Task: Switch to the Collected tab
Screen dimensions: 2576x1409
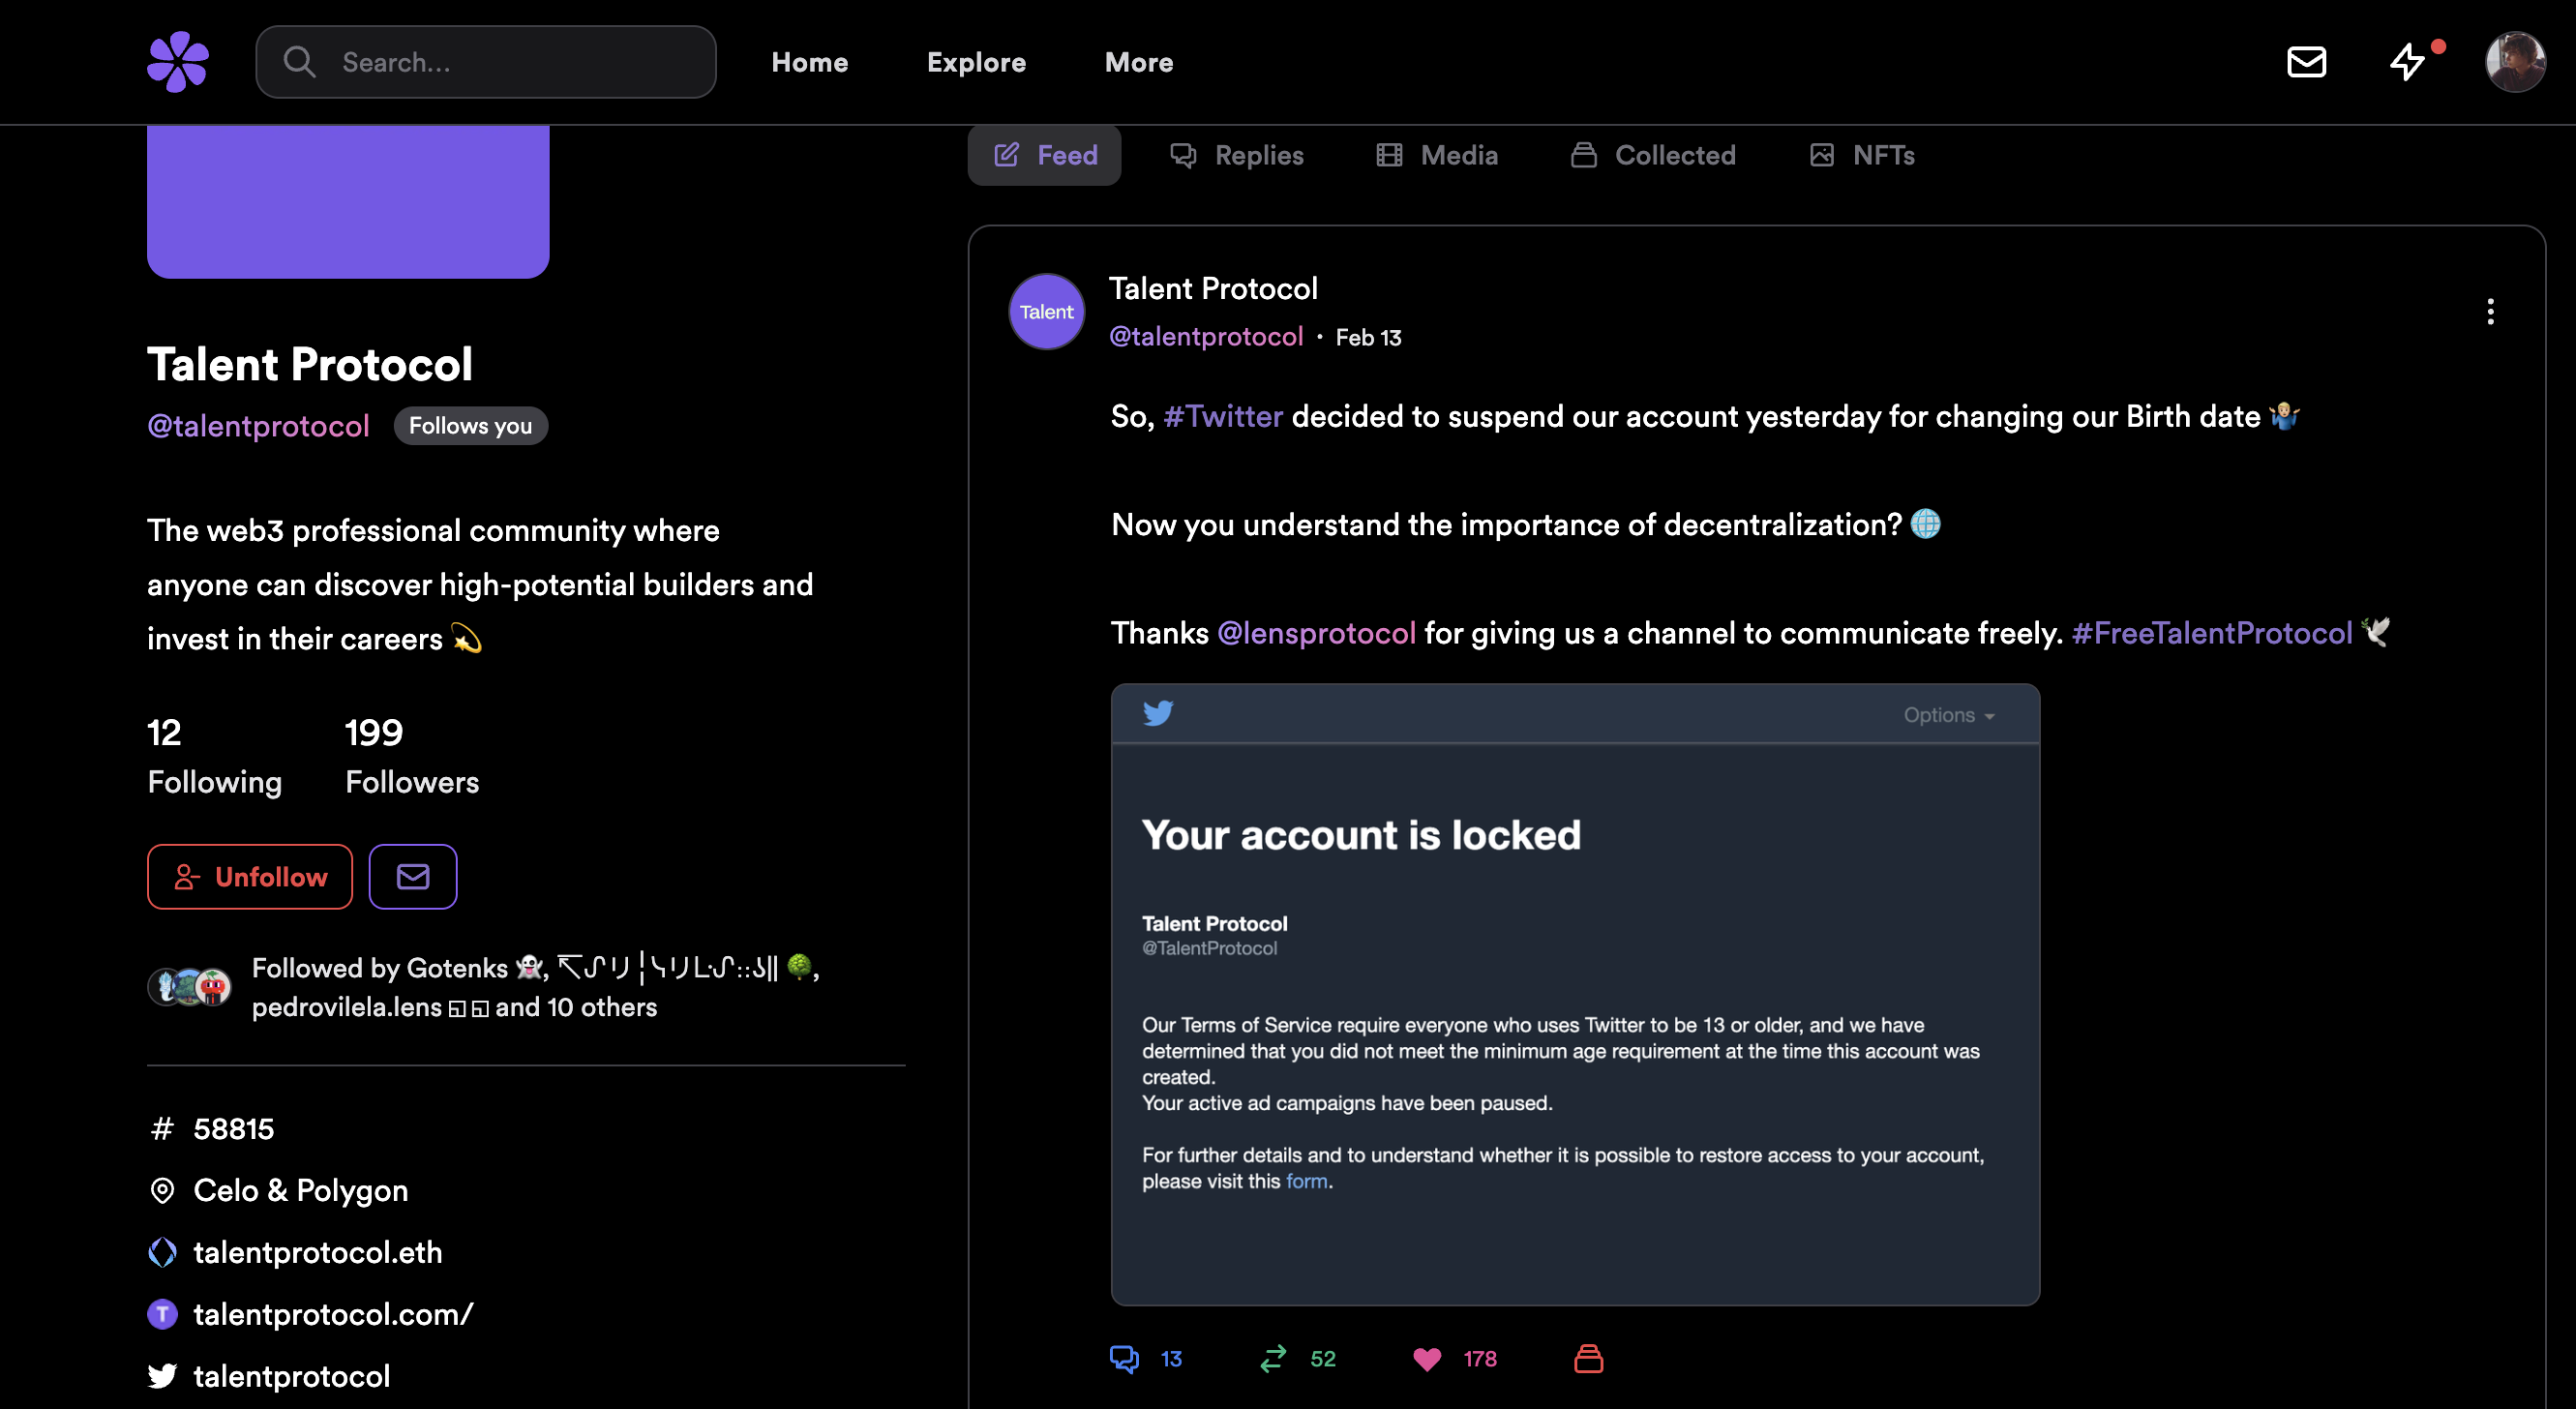Action: click(x=1653, y=155)
